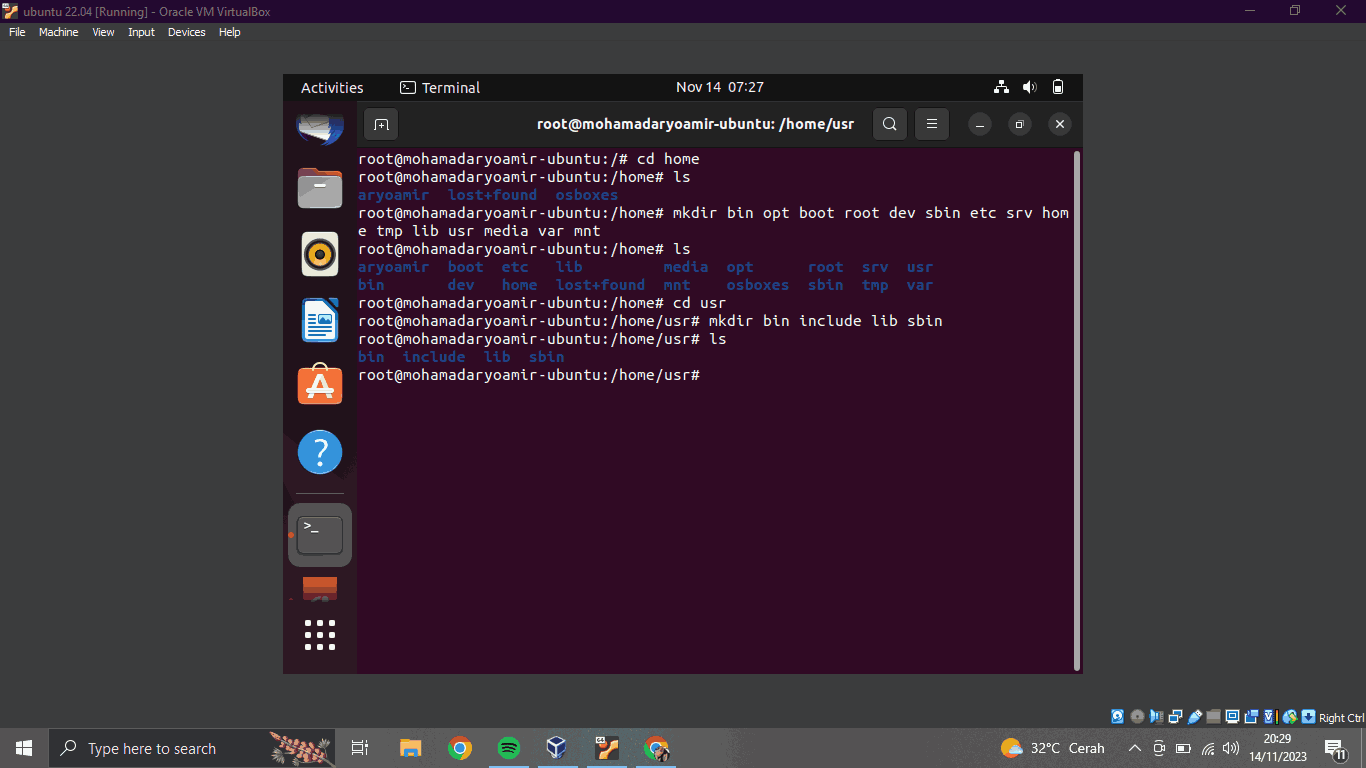1366x768 pixels.
Task: Open VirtualBox Devices menu
Action: (186, 32)
